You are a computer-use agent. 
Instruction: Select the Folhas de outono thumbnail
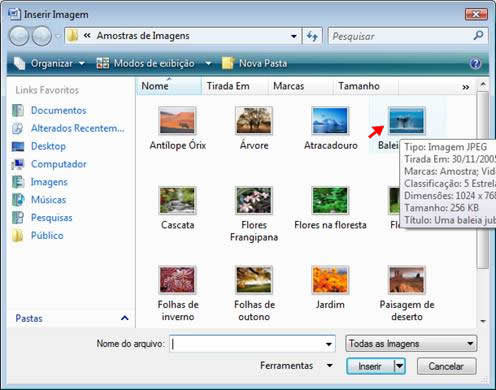pos(254,280)
